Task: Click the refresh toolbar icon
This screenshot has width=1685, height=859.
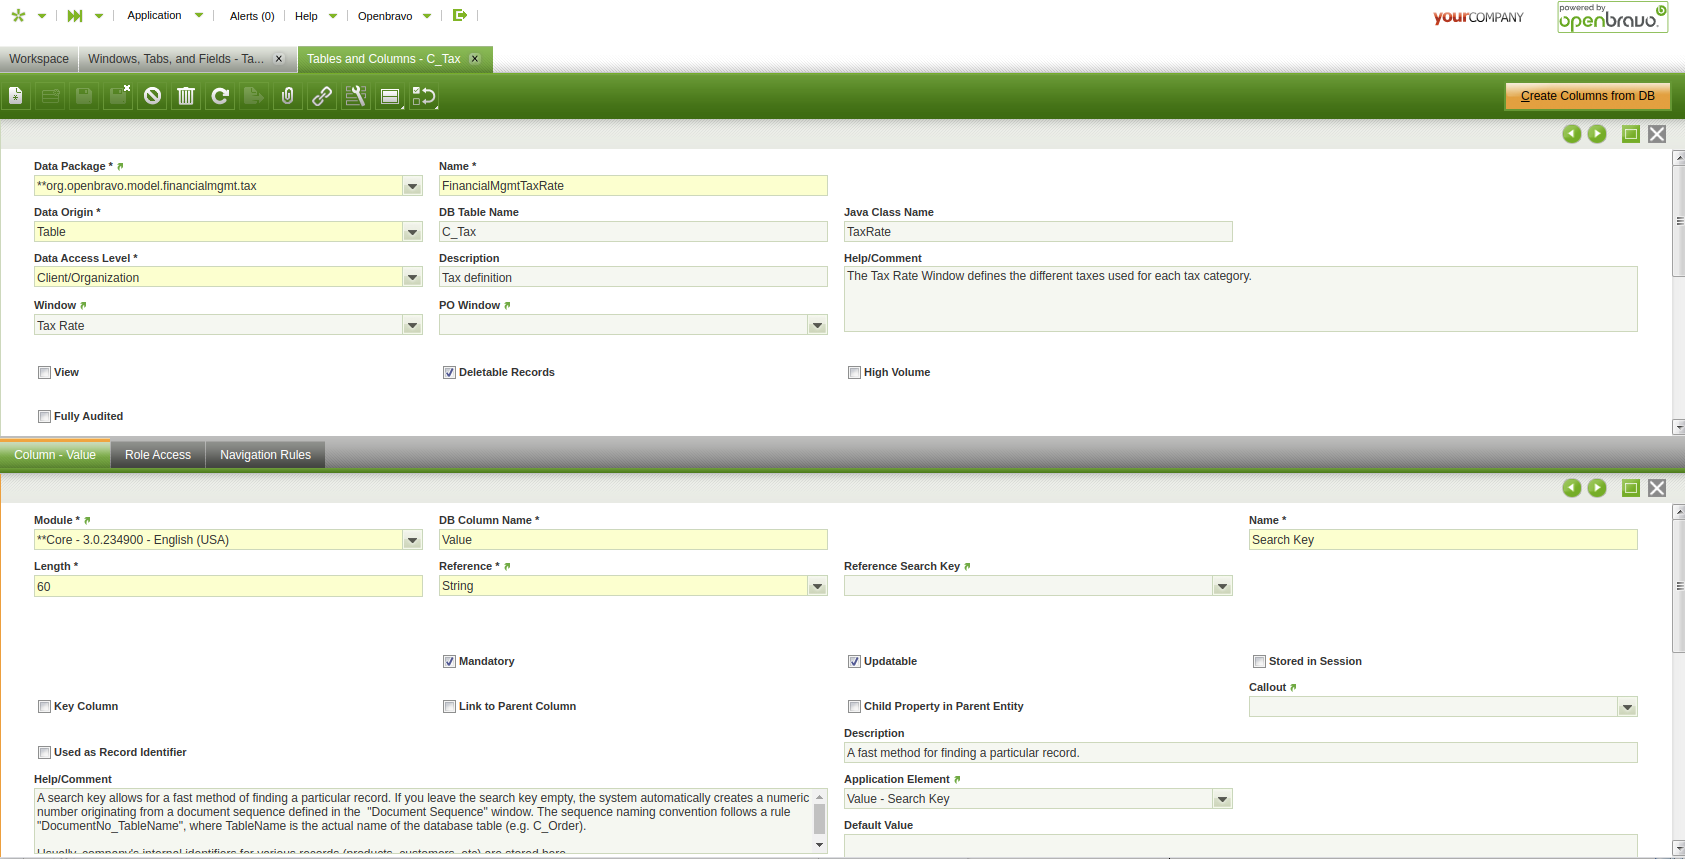Action: 220,96
